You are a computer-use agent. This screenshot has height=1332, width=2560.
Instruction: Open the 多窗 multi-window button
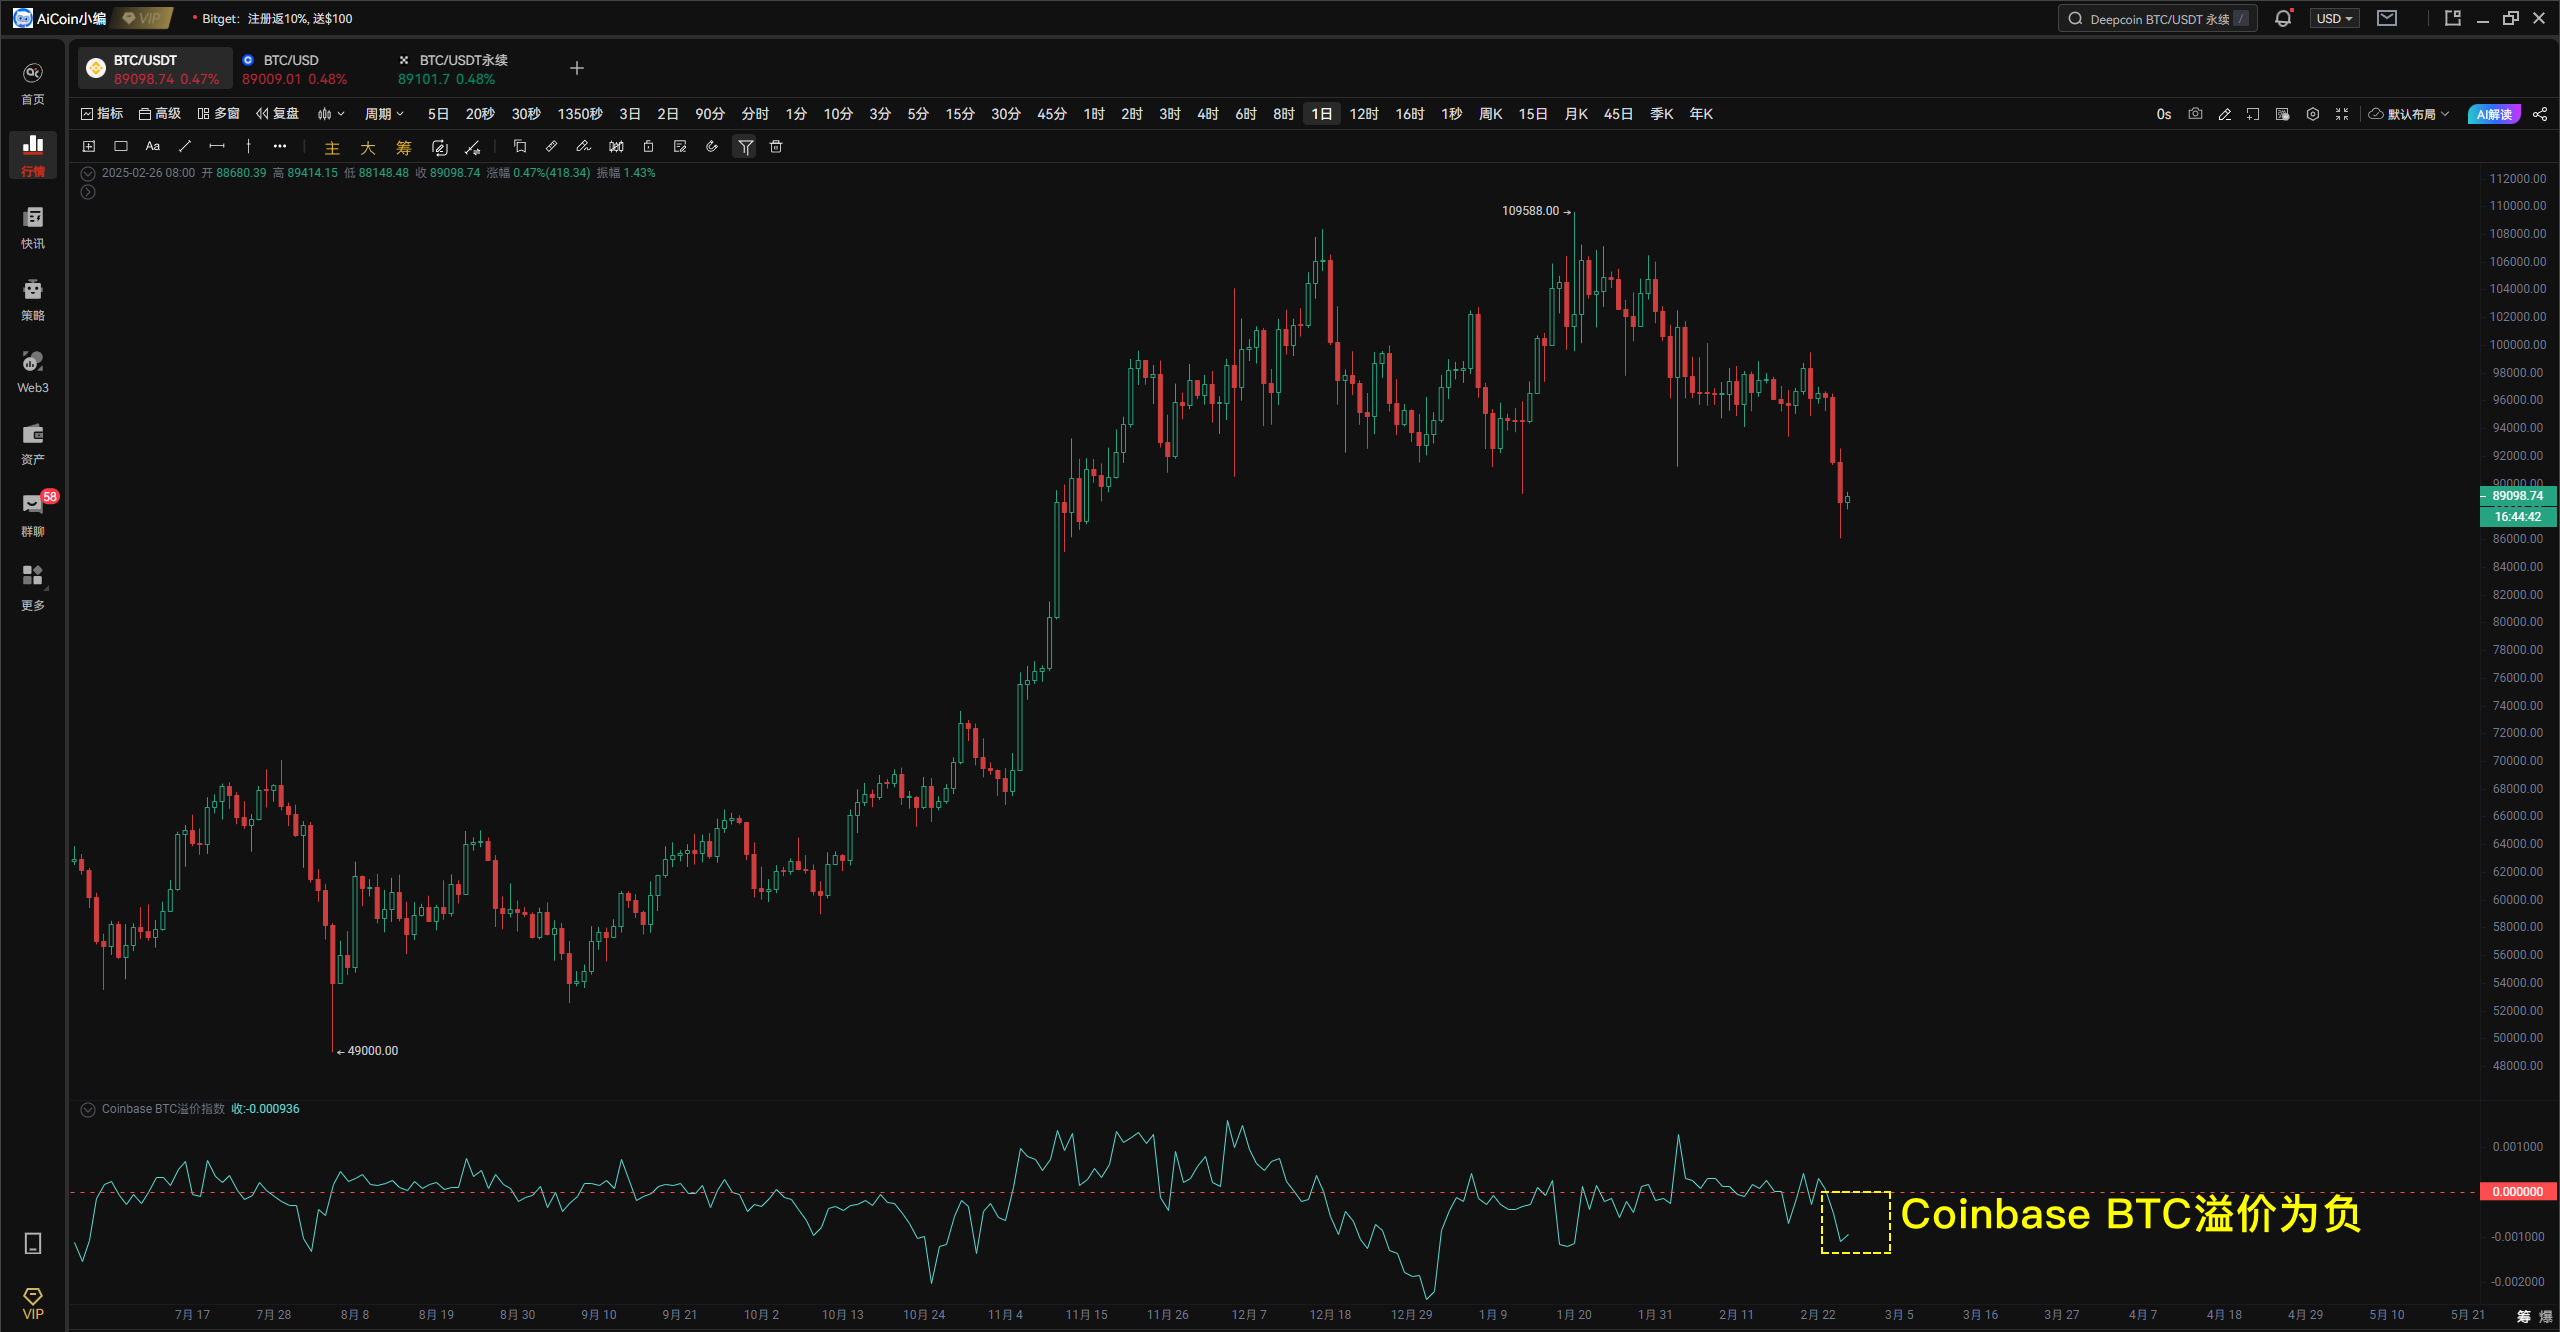(218, 114)
